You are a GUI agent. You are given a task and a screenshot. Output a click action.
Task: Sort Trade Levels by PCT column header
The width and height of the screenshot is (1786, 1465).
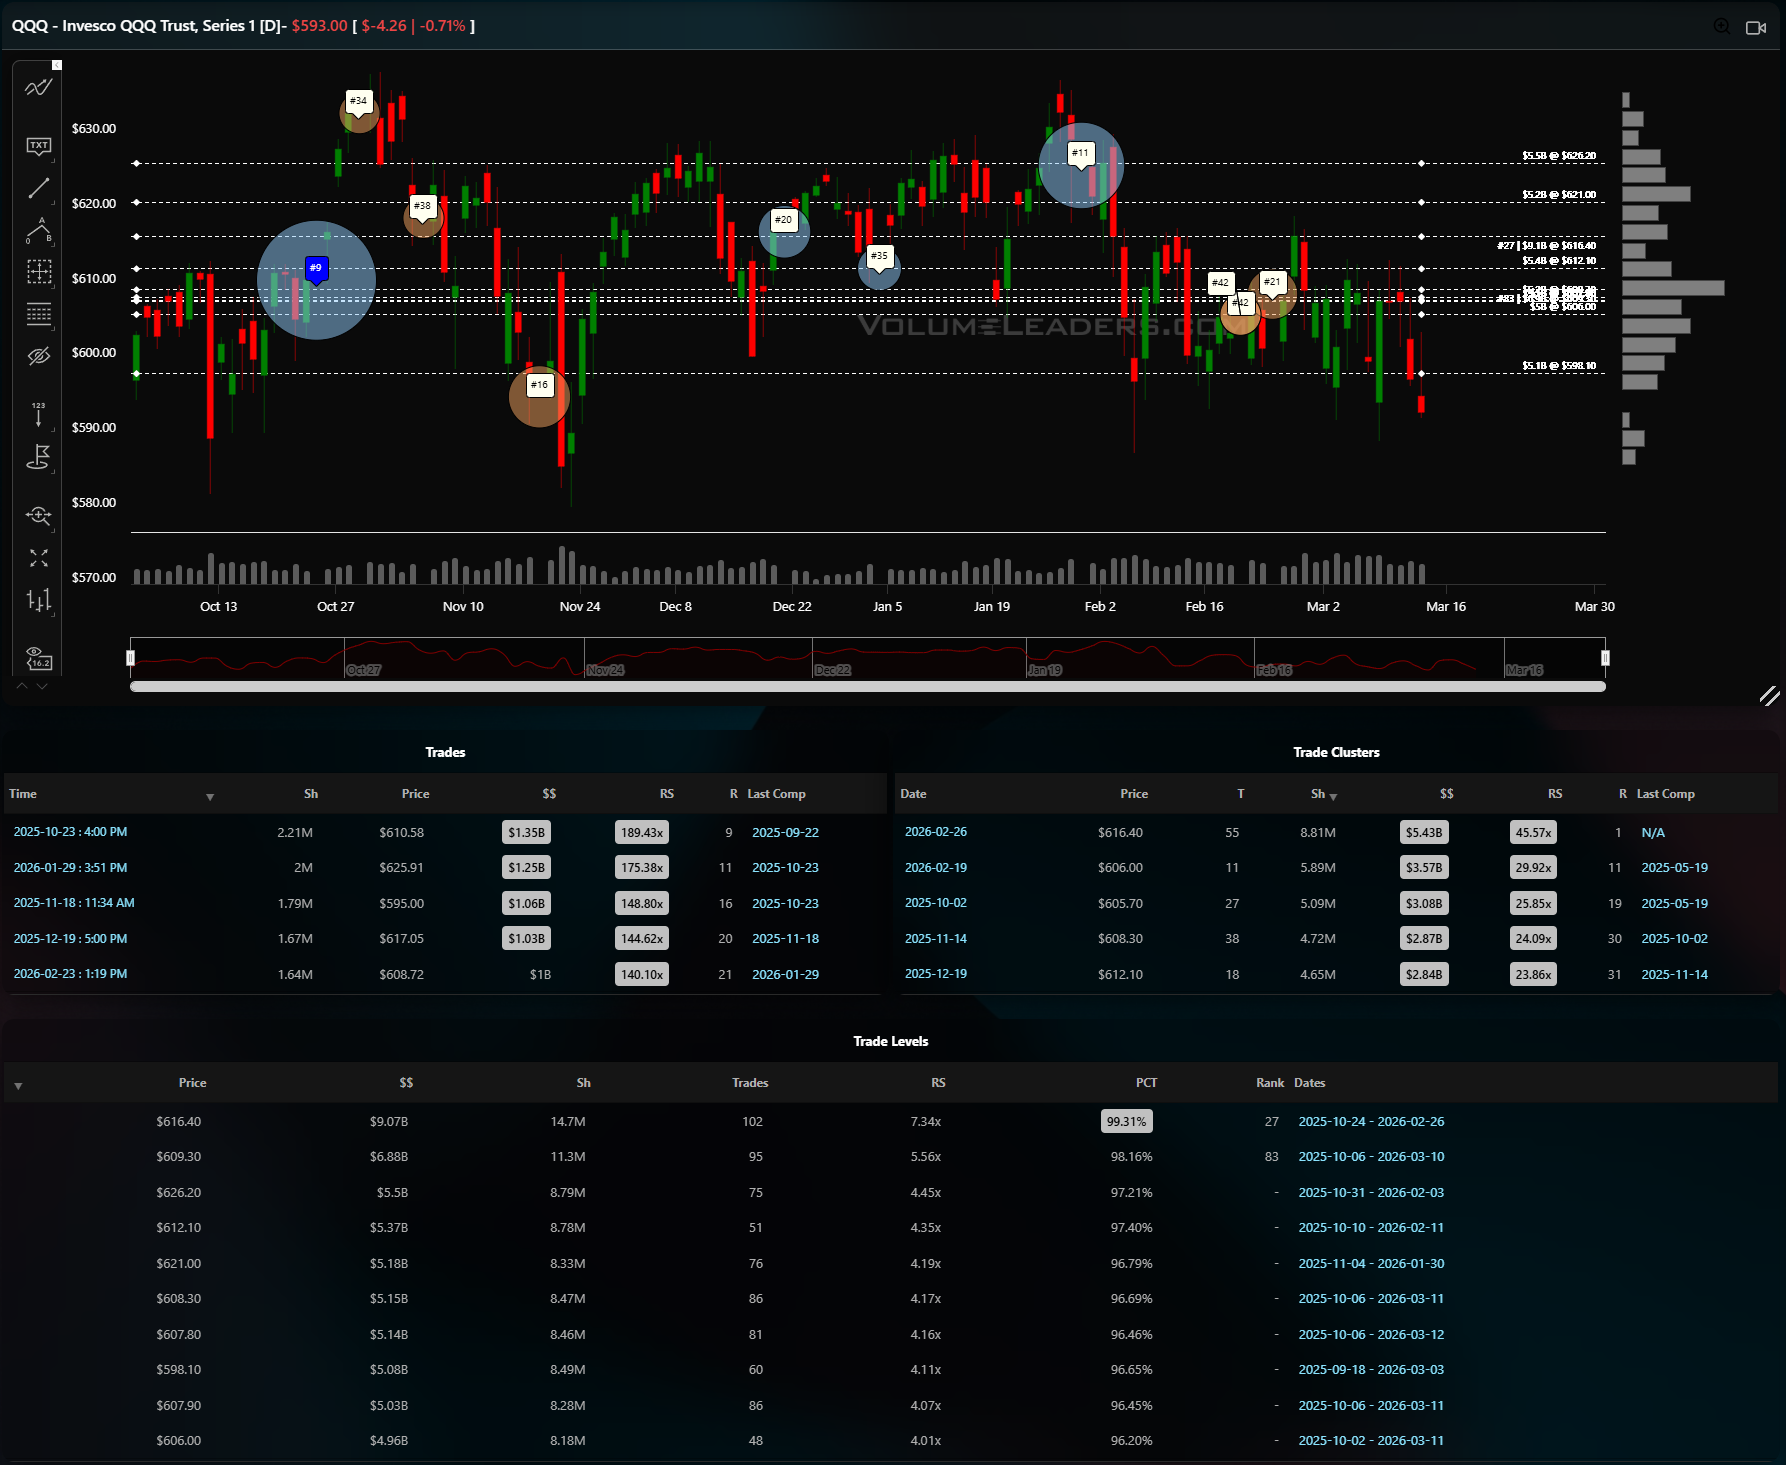pyautogui.click(x=1146, y=1083)
